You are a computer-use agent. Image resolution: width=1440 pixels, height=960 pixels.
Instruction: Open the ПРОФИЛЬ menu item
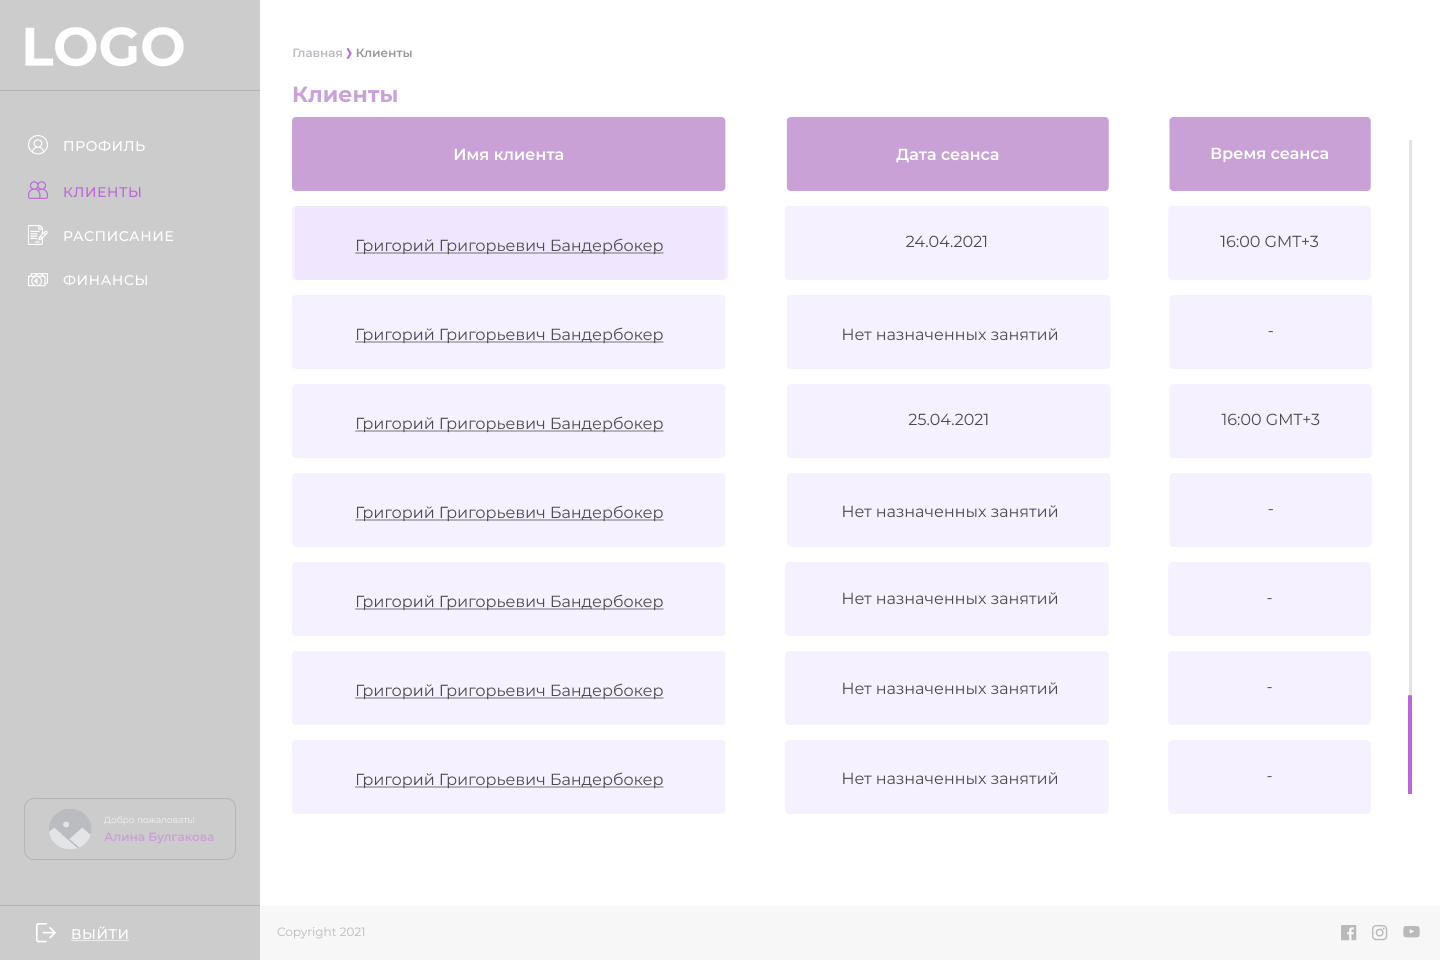point(104,146)
